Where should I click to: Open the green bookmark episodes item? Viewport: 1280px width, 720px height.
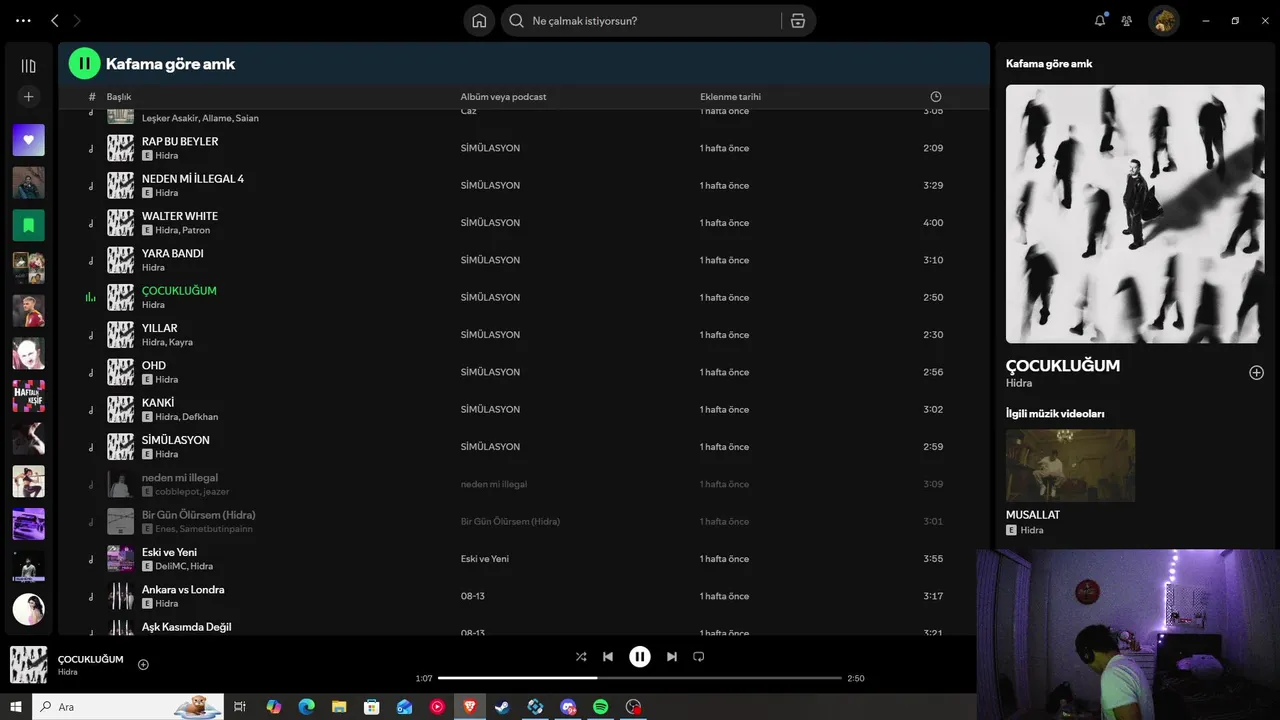(x=28, y=225)
